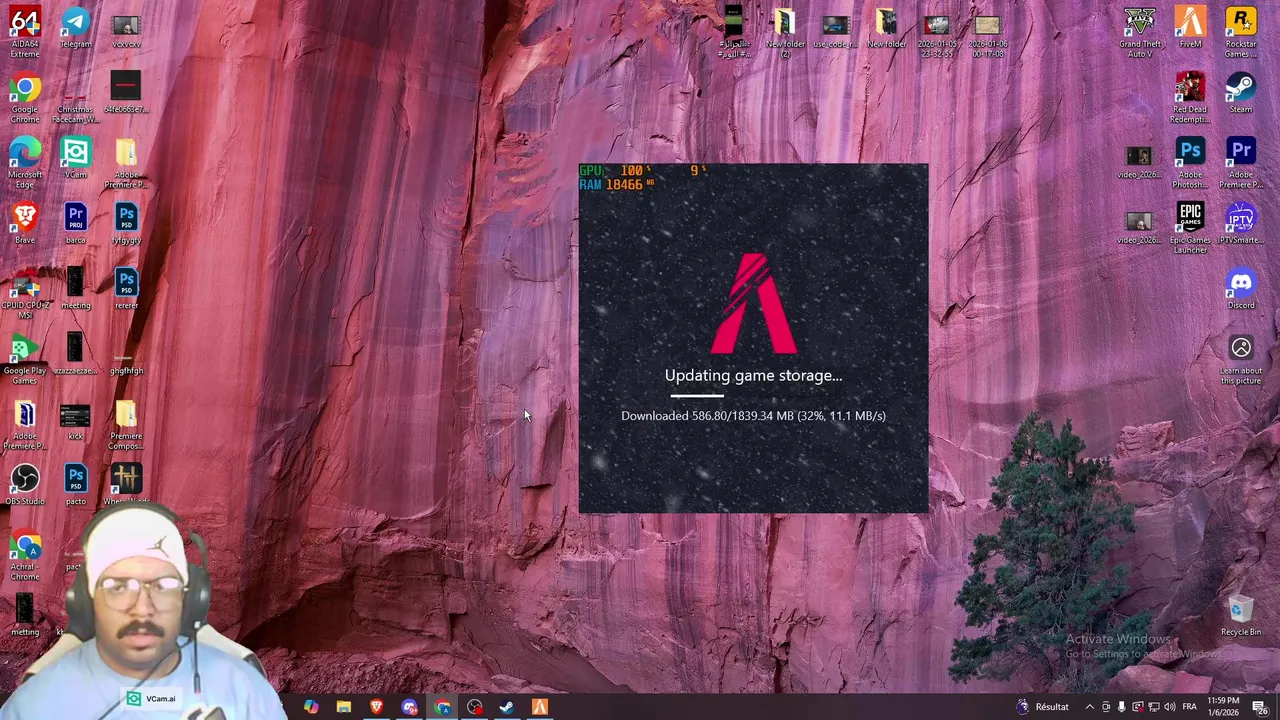Open Google Chrome desktop shortcut
The height and width of the screenshot is (720, 1280).
click(25, 98)
